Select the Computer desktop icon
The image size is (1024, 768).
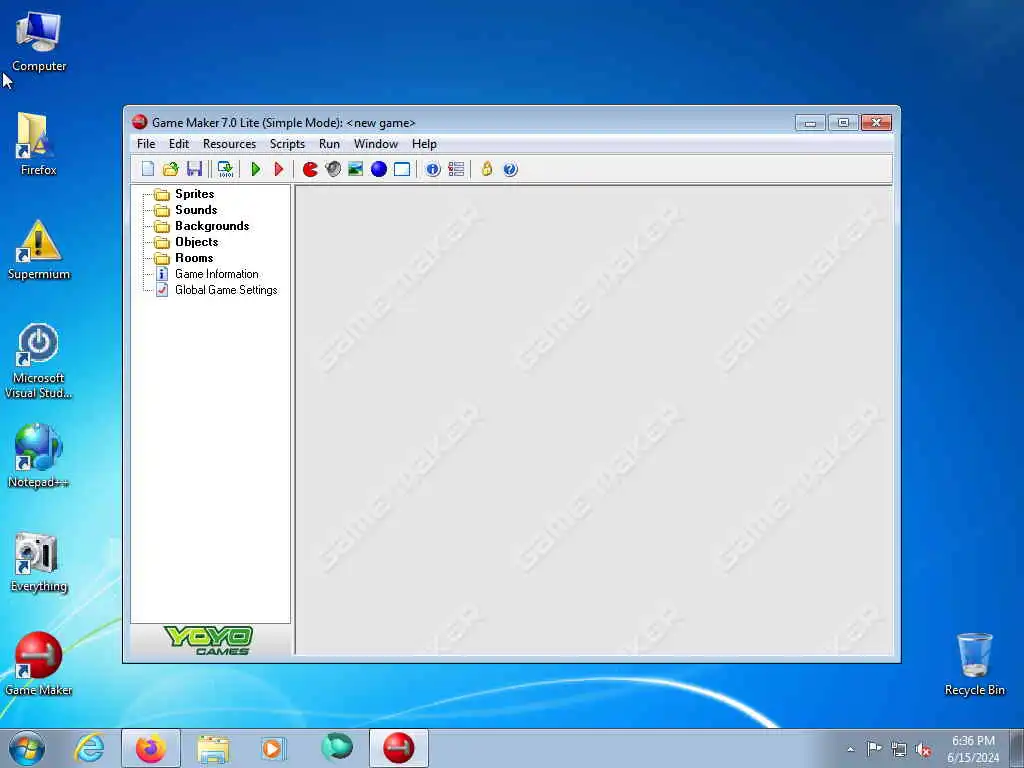[x=39, y=41]
